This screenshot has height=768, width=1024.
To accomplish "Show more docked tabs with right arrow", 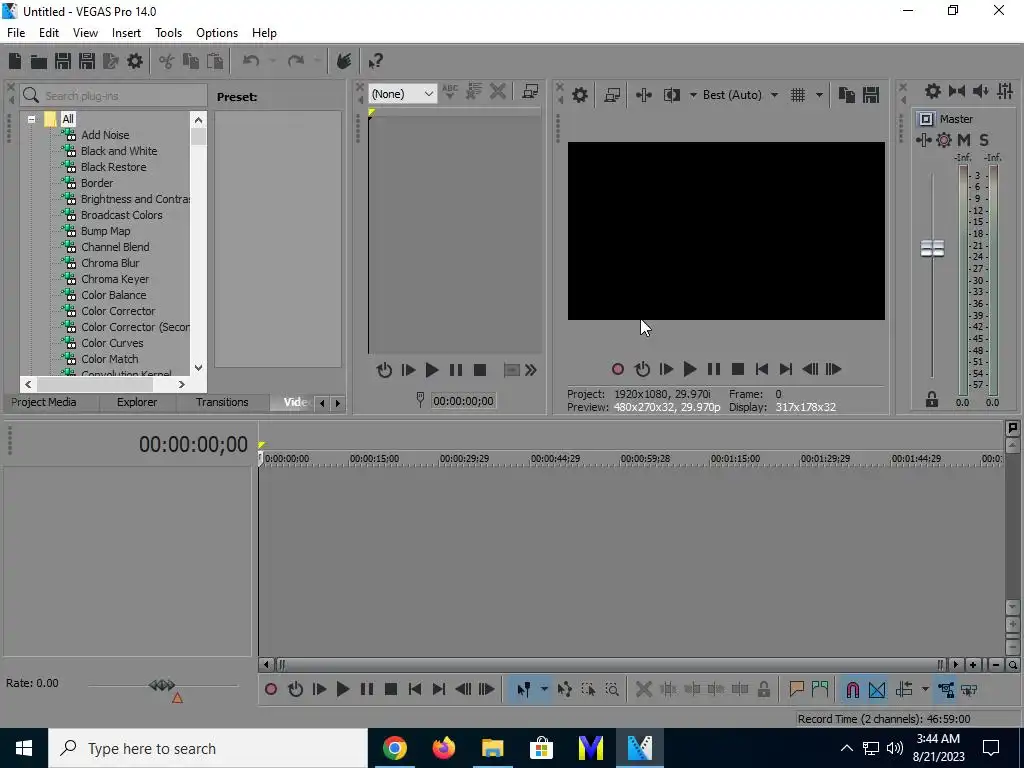I will (x=338, y=404).
